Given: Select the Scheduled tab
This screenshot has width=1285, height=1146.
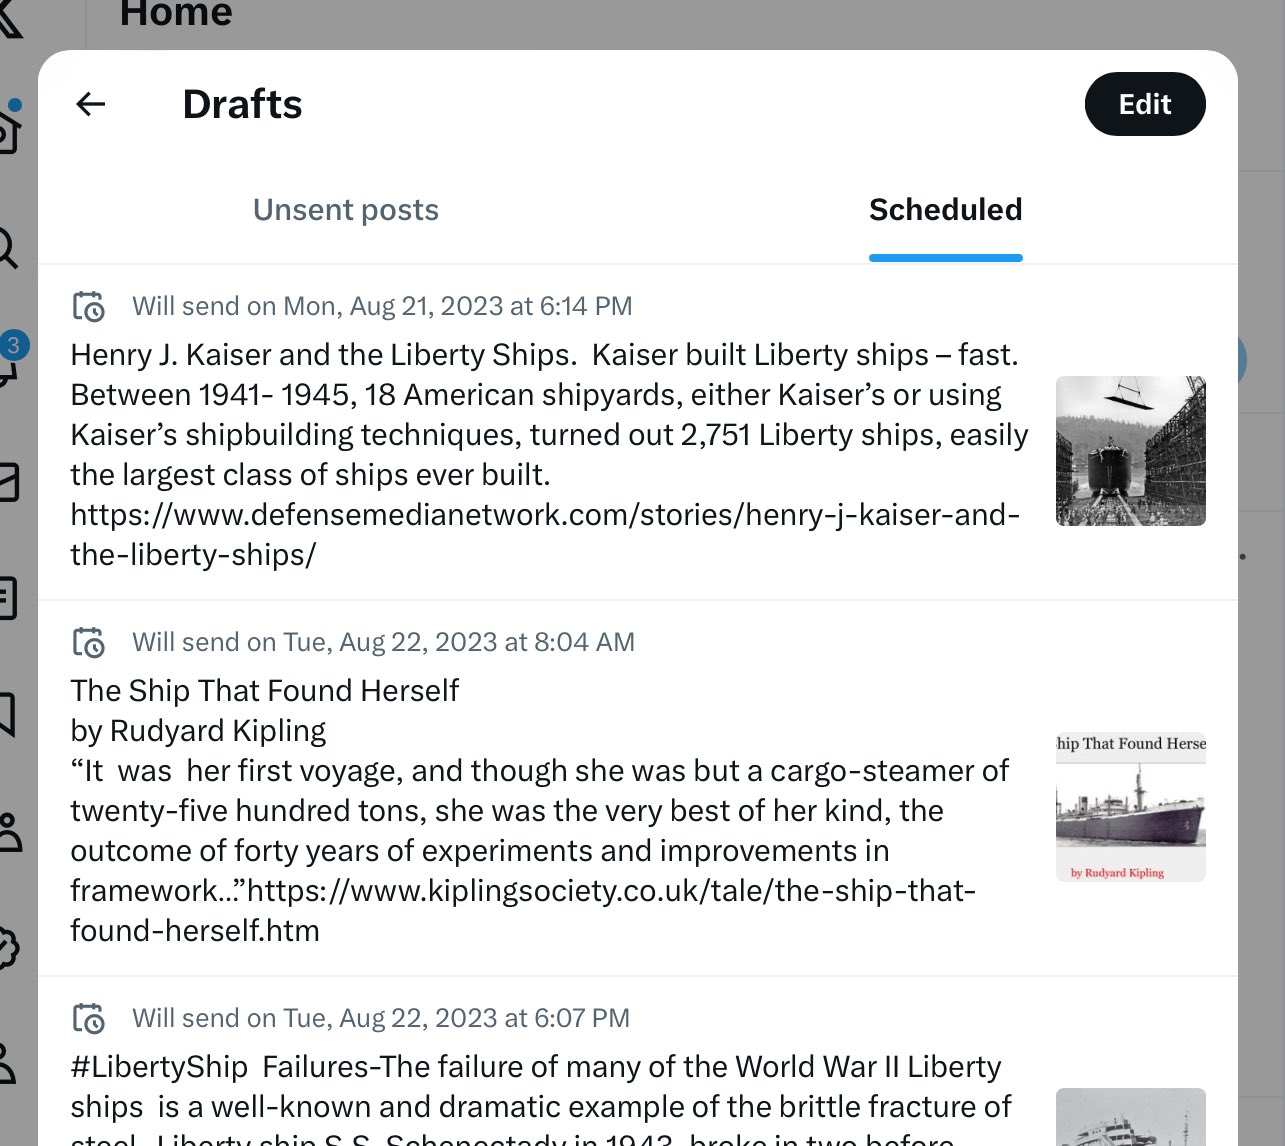Looking at the screenshot, I should pyautogui.click(x=945, y=210).
